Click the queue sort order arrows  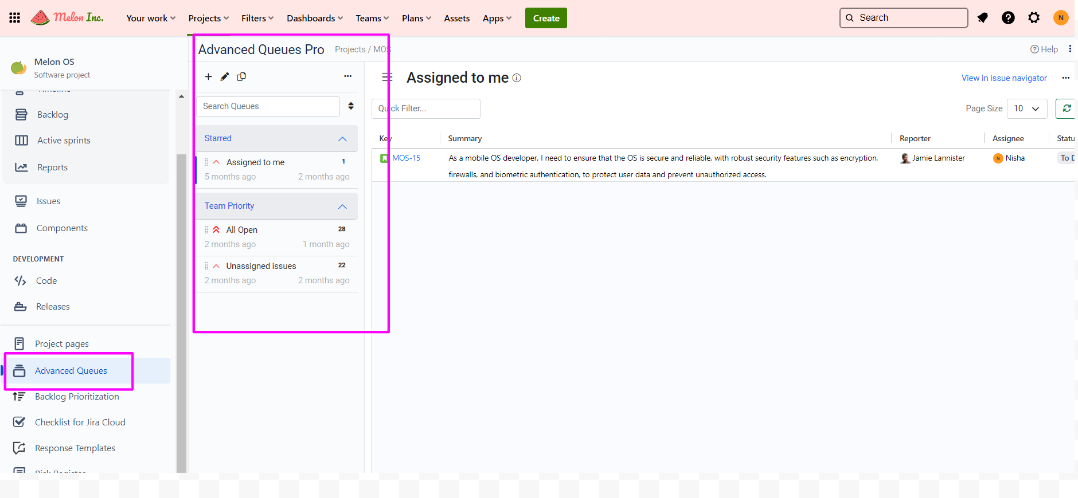coord(351,106)
